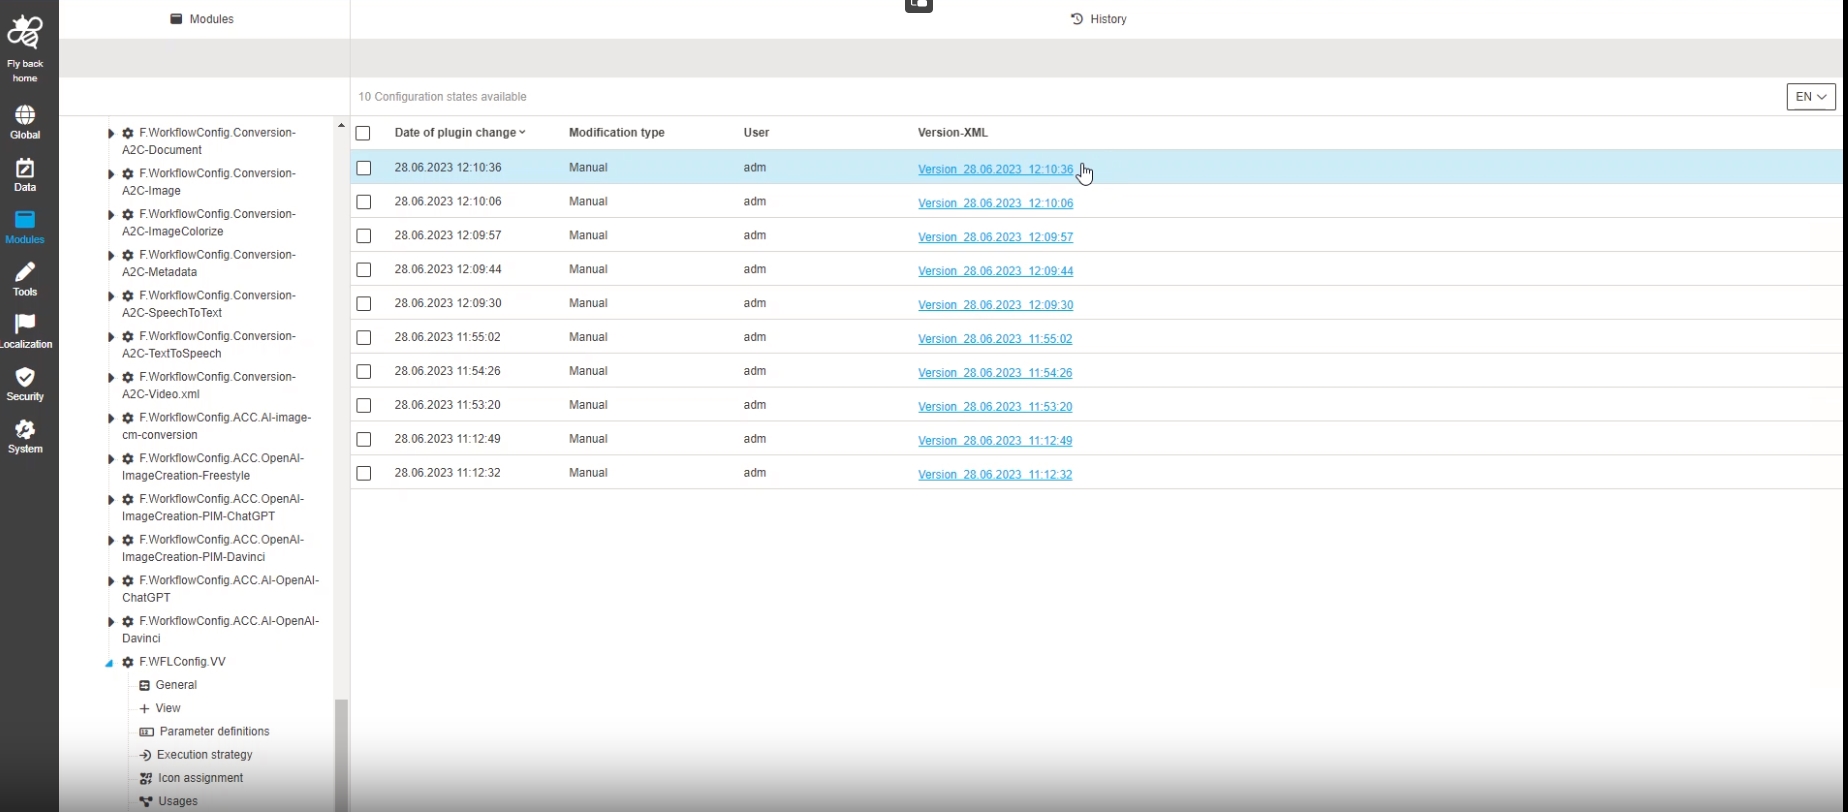The height and width of the screenshot is (812, 1848).
Task: Open the Security shield icon
Action: coord(25,383)
